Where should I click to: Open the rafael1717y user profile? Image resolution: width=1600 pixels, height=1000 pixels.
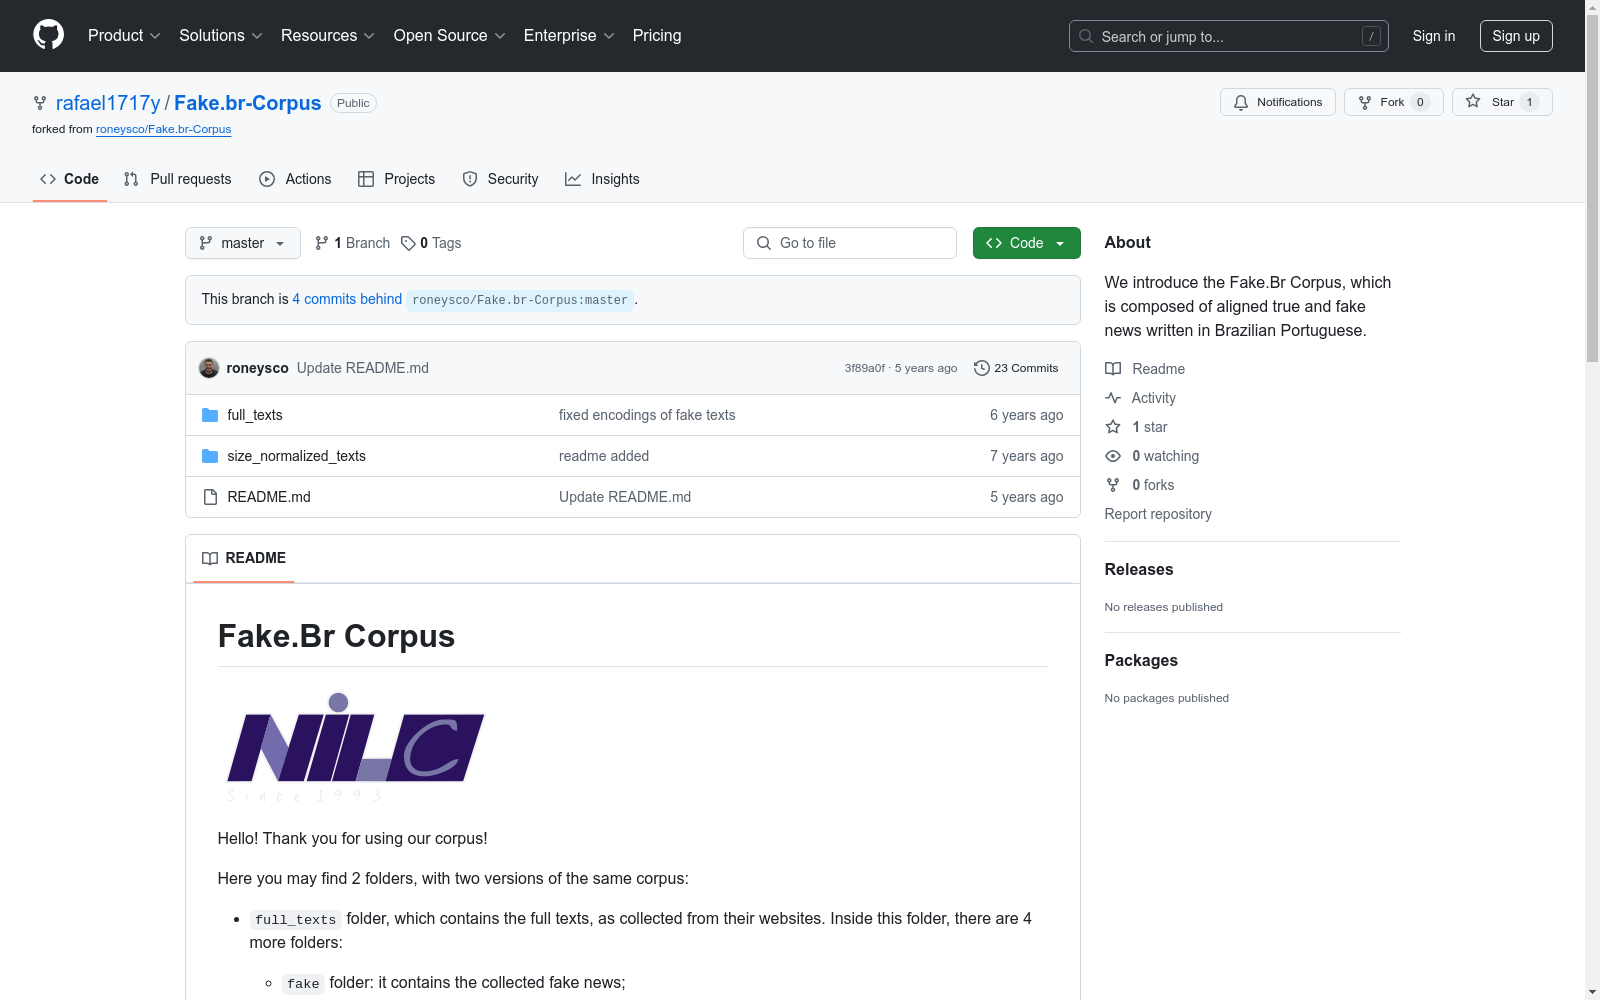click(x=108, y=103)
